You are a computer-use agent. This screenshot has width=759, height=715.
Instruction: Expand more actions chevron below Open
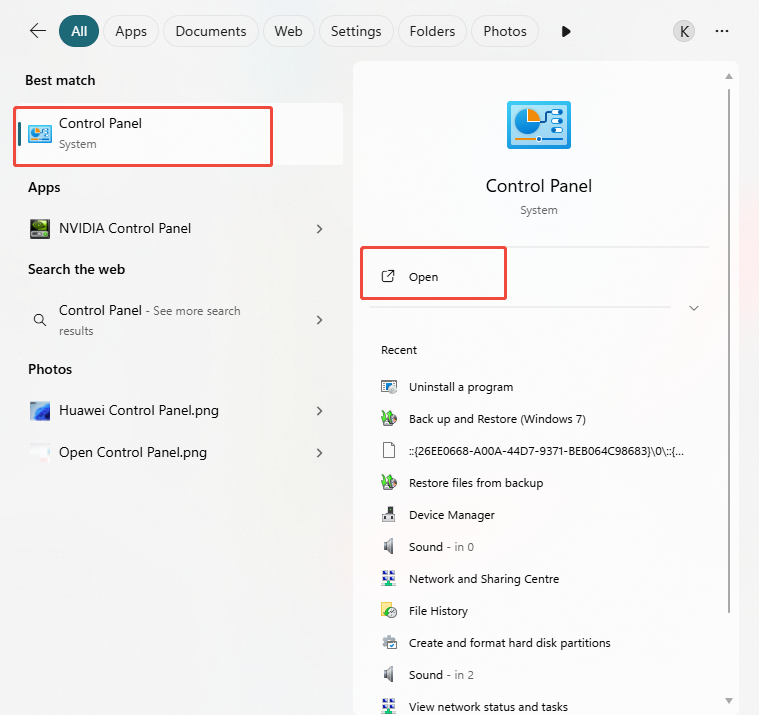pos(694,308)
